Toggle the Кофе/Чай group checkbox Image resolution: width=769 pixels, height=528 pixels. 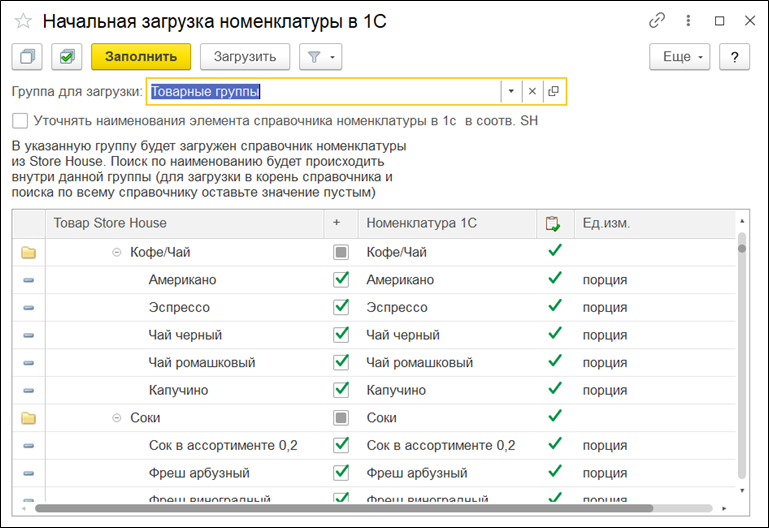[341, 252]
